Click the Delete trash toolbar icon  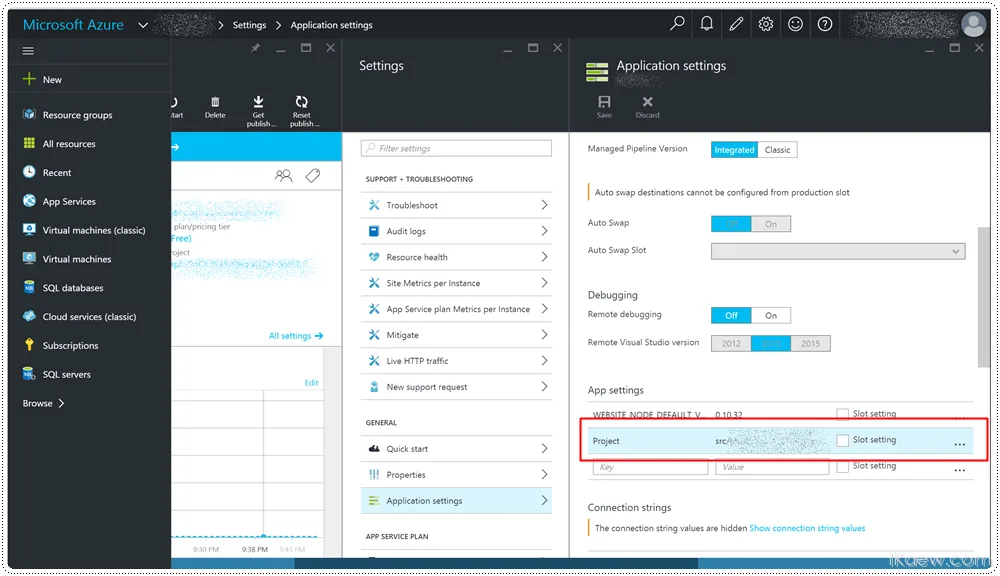pos(215,102)
